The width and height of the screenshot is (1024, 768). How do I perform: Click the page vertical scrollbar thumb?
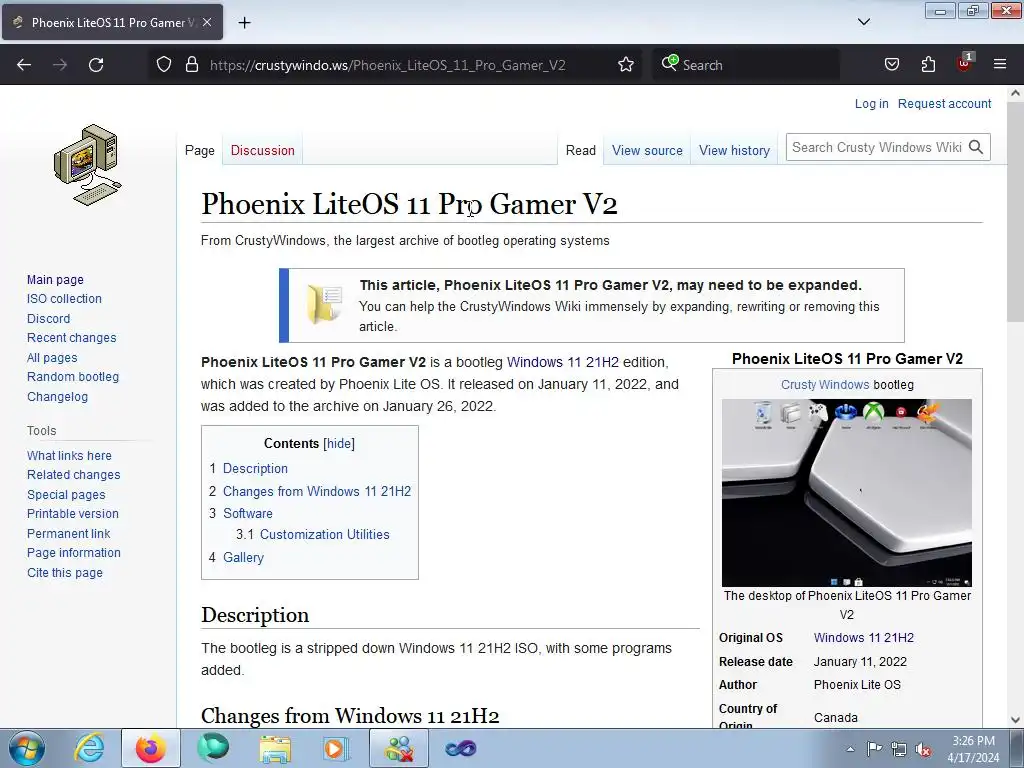1015,212
